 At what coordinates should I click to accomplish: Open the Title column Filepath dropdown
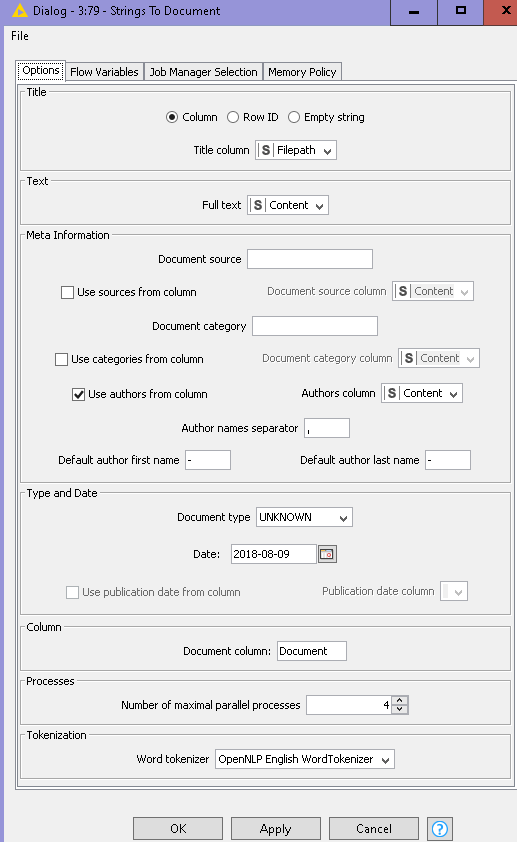[296, 150]
